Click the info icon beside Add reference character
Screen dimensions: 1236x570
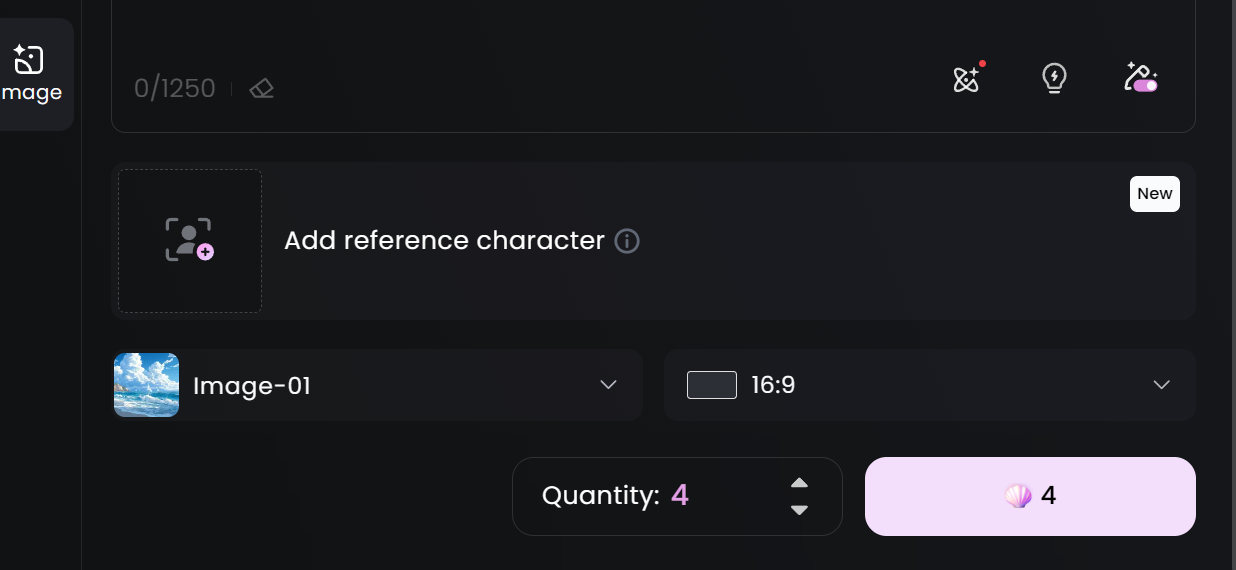coord(627,241)
